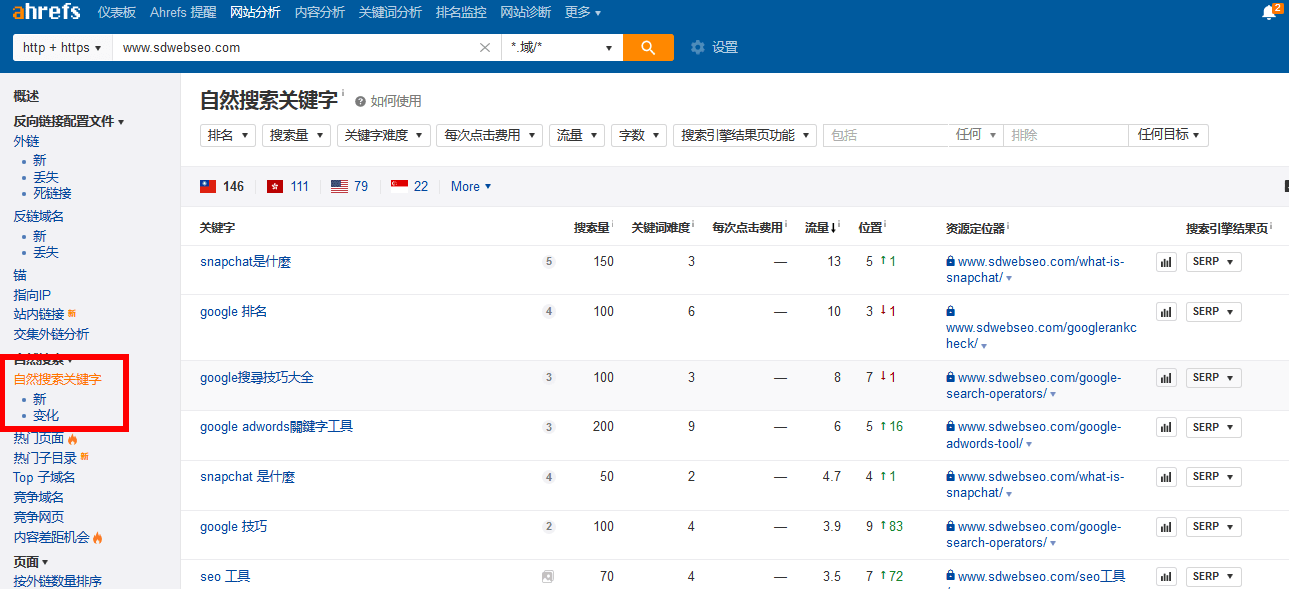Open SERP dropdown for snapchat是什麼 row
This screenshot has height=589, width=1289.
(1213, 262)
